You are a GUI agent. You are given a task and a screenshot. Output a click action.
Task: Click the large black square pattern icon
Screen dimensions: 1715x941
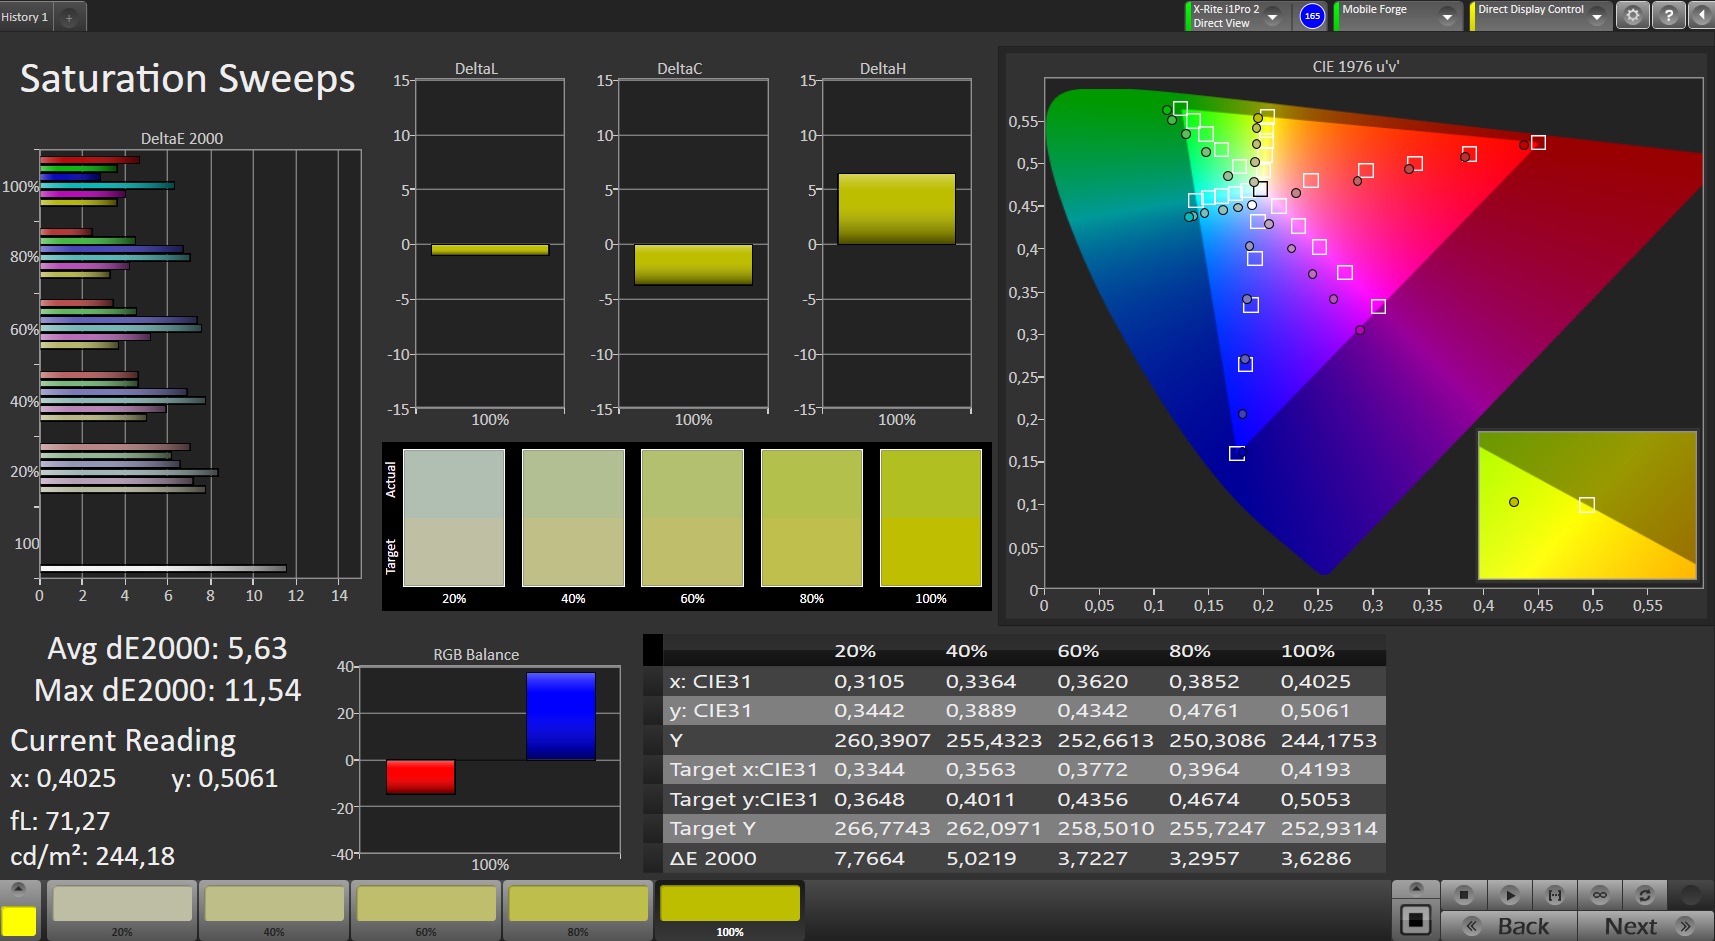click(x=1416, y=920)
